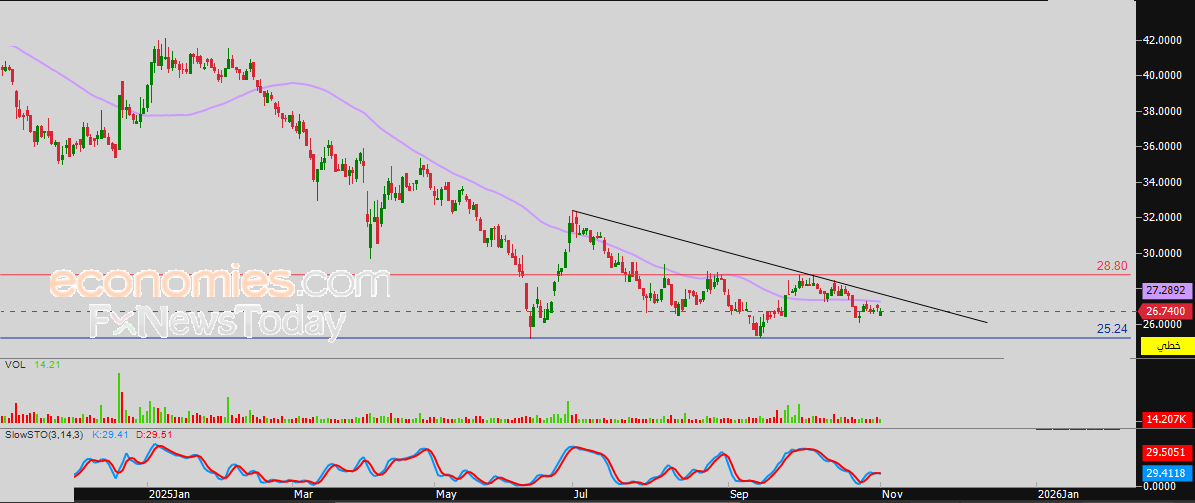Select the blue 29.4118 stochastic tag
The width and height of the screenshot is (1195, 503).
(1166, 472)
